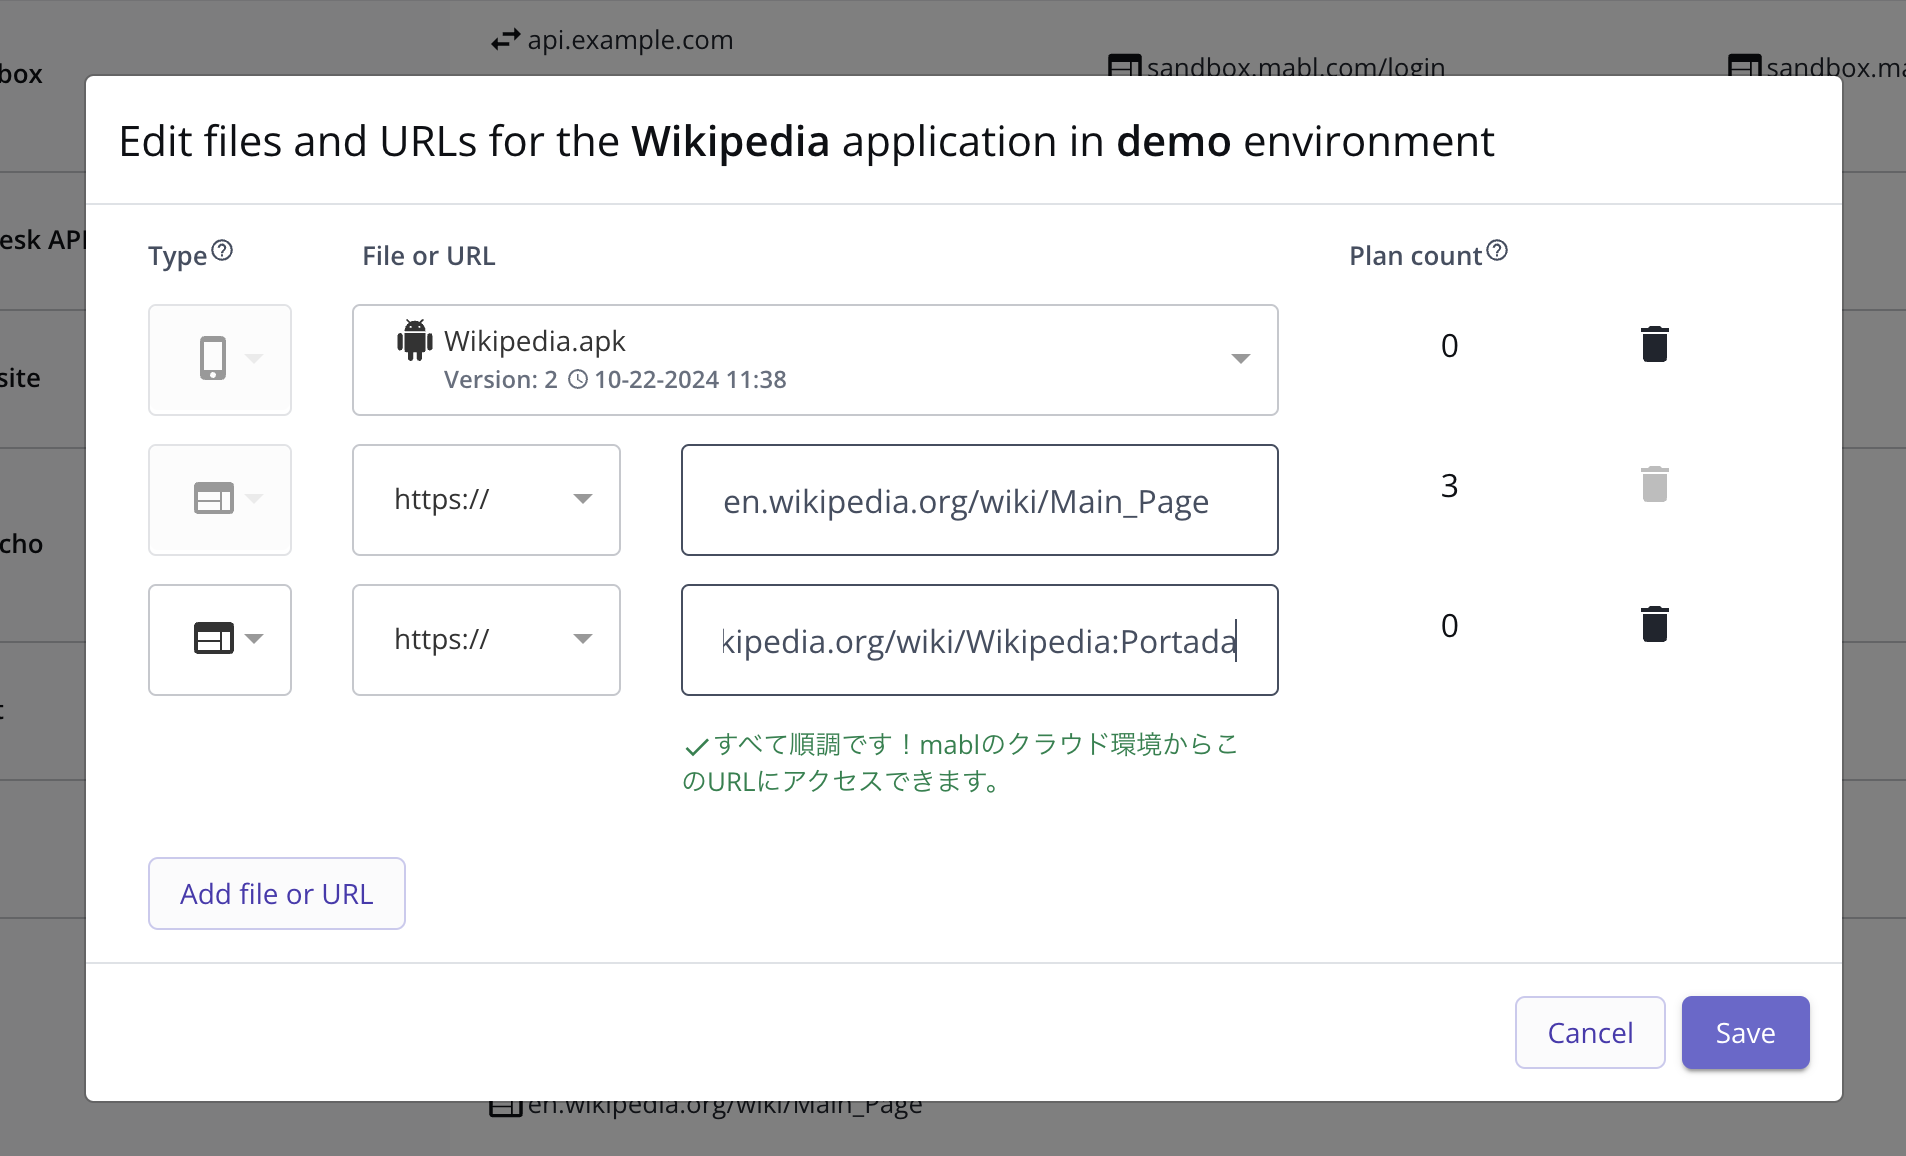This screenshot has height=1156, width=1906.
Task: Click the Japanese URL validation success message
Action: tap(960, 762)
